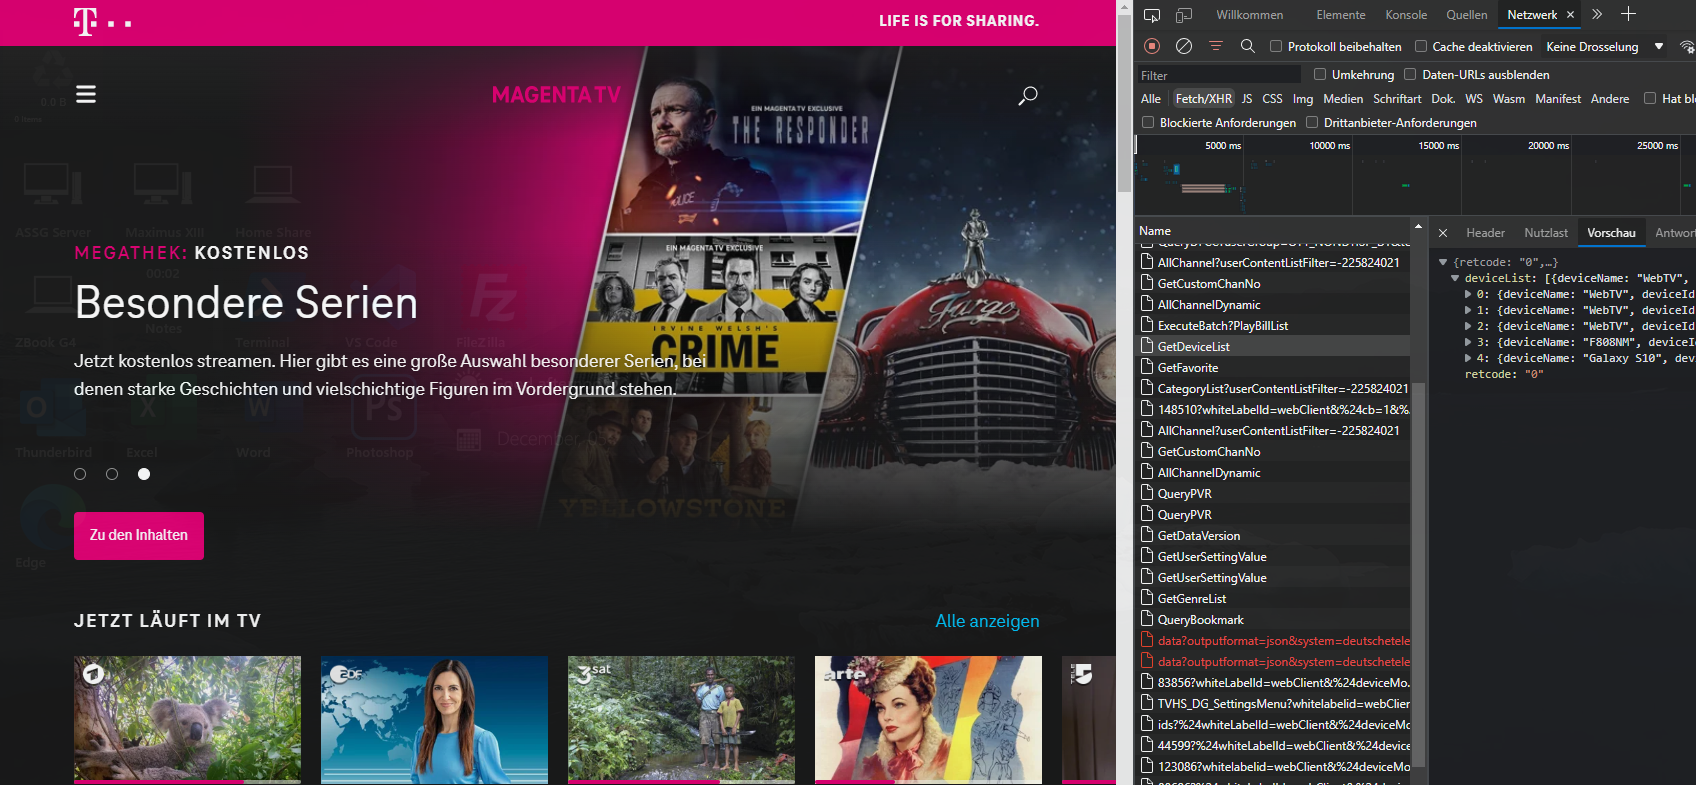This screenshot has height=785, width=1696.
Task: Enable Protokoll beibehalten checkbox
Action: (1276, 46)
